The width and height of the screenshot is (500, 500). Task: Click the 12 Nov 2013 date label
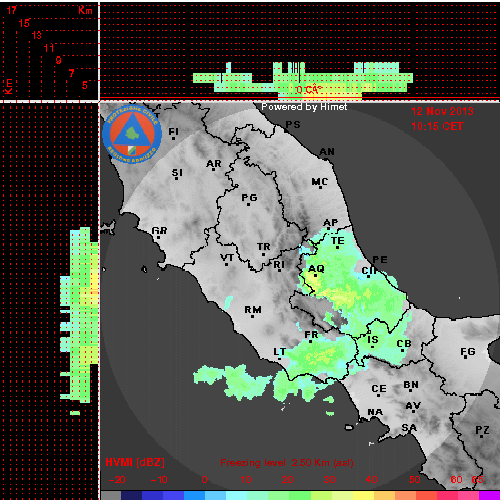[x=442, y=111]
